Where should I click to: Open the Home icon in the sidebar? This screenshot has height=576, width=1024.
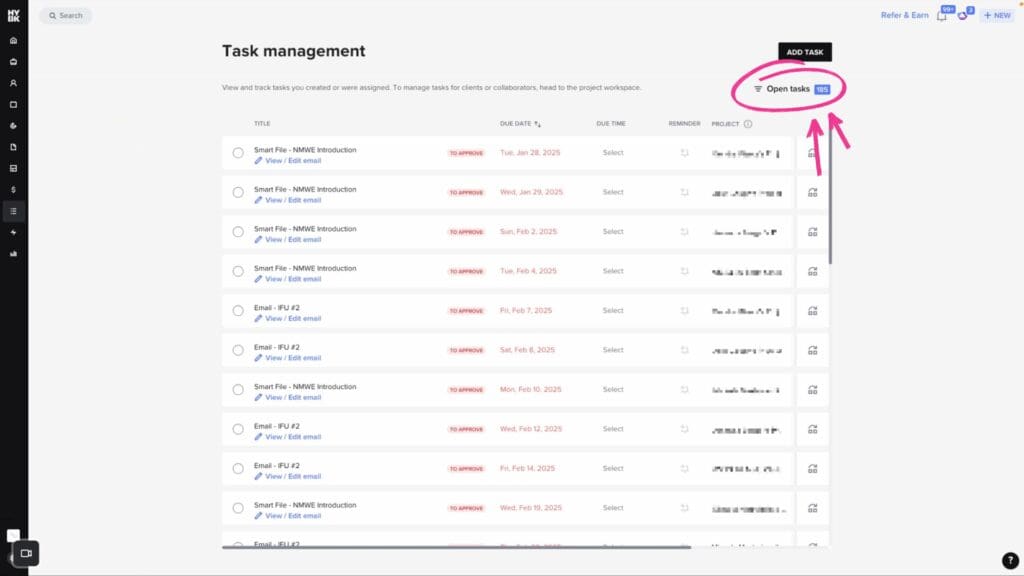(x=14, y=40)
